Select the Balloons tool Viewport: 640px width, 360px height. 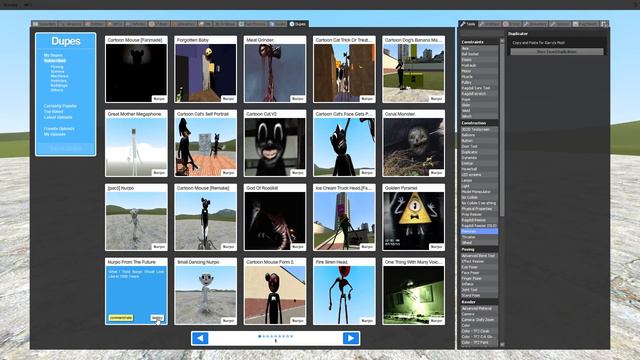pyautogui.click(x=479, y=135)
